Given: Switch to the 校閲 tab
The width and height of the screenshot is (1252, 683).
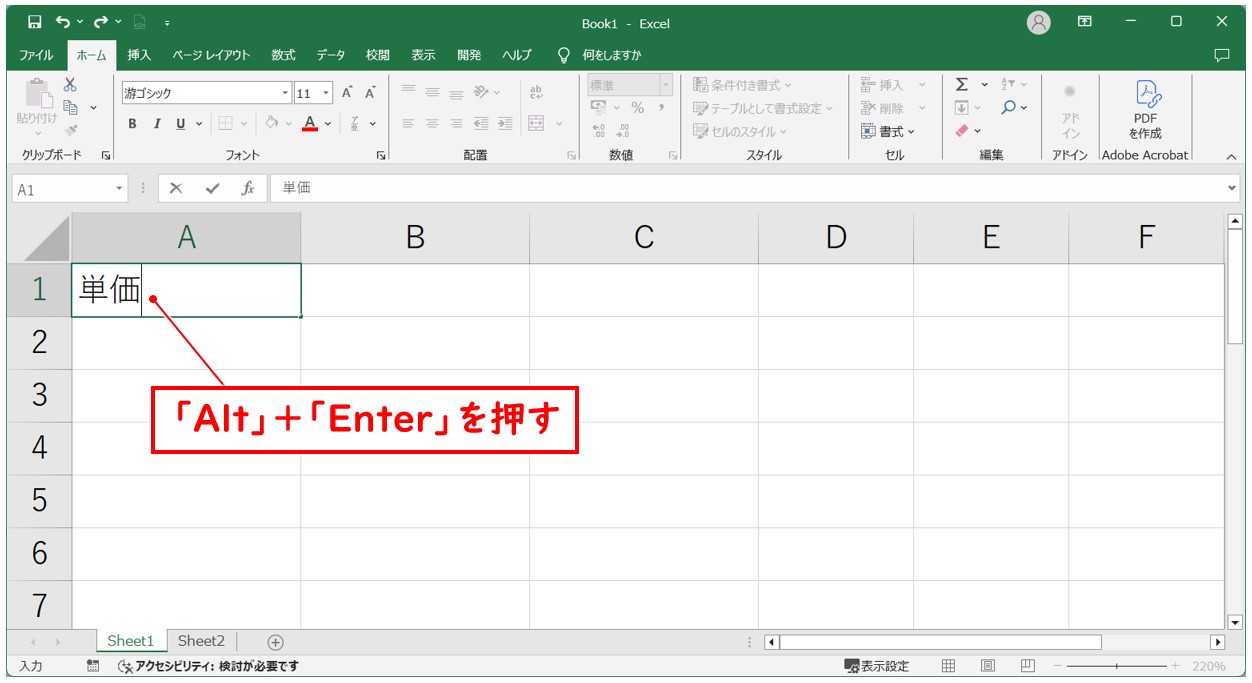Looking at the screenshot, I should pos(377,55).
